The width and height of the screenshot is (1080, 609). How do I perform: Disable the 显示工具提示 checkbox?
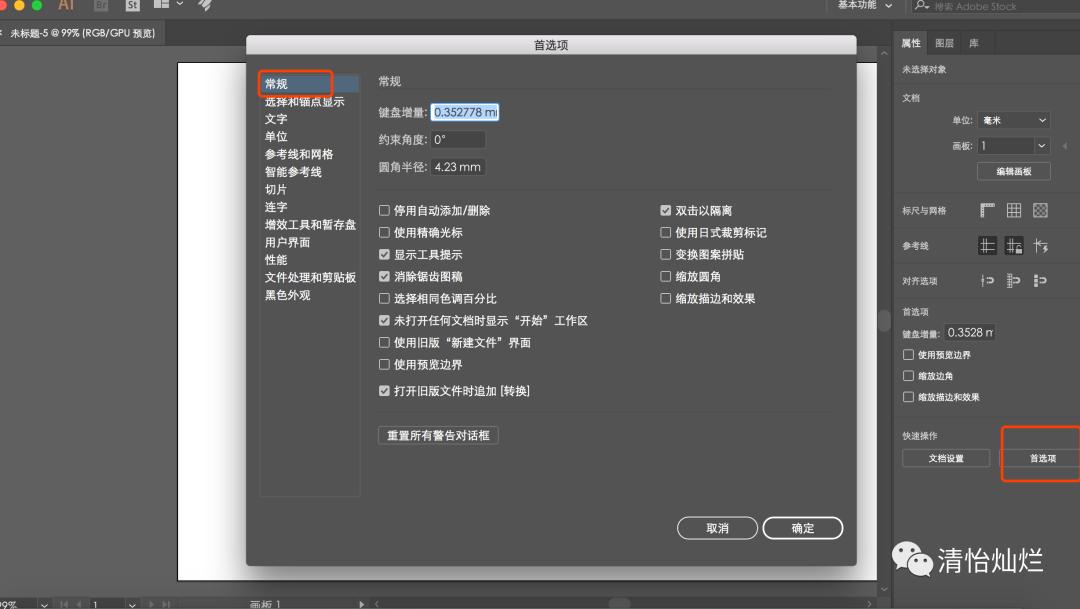point(384,254)
